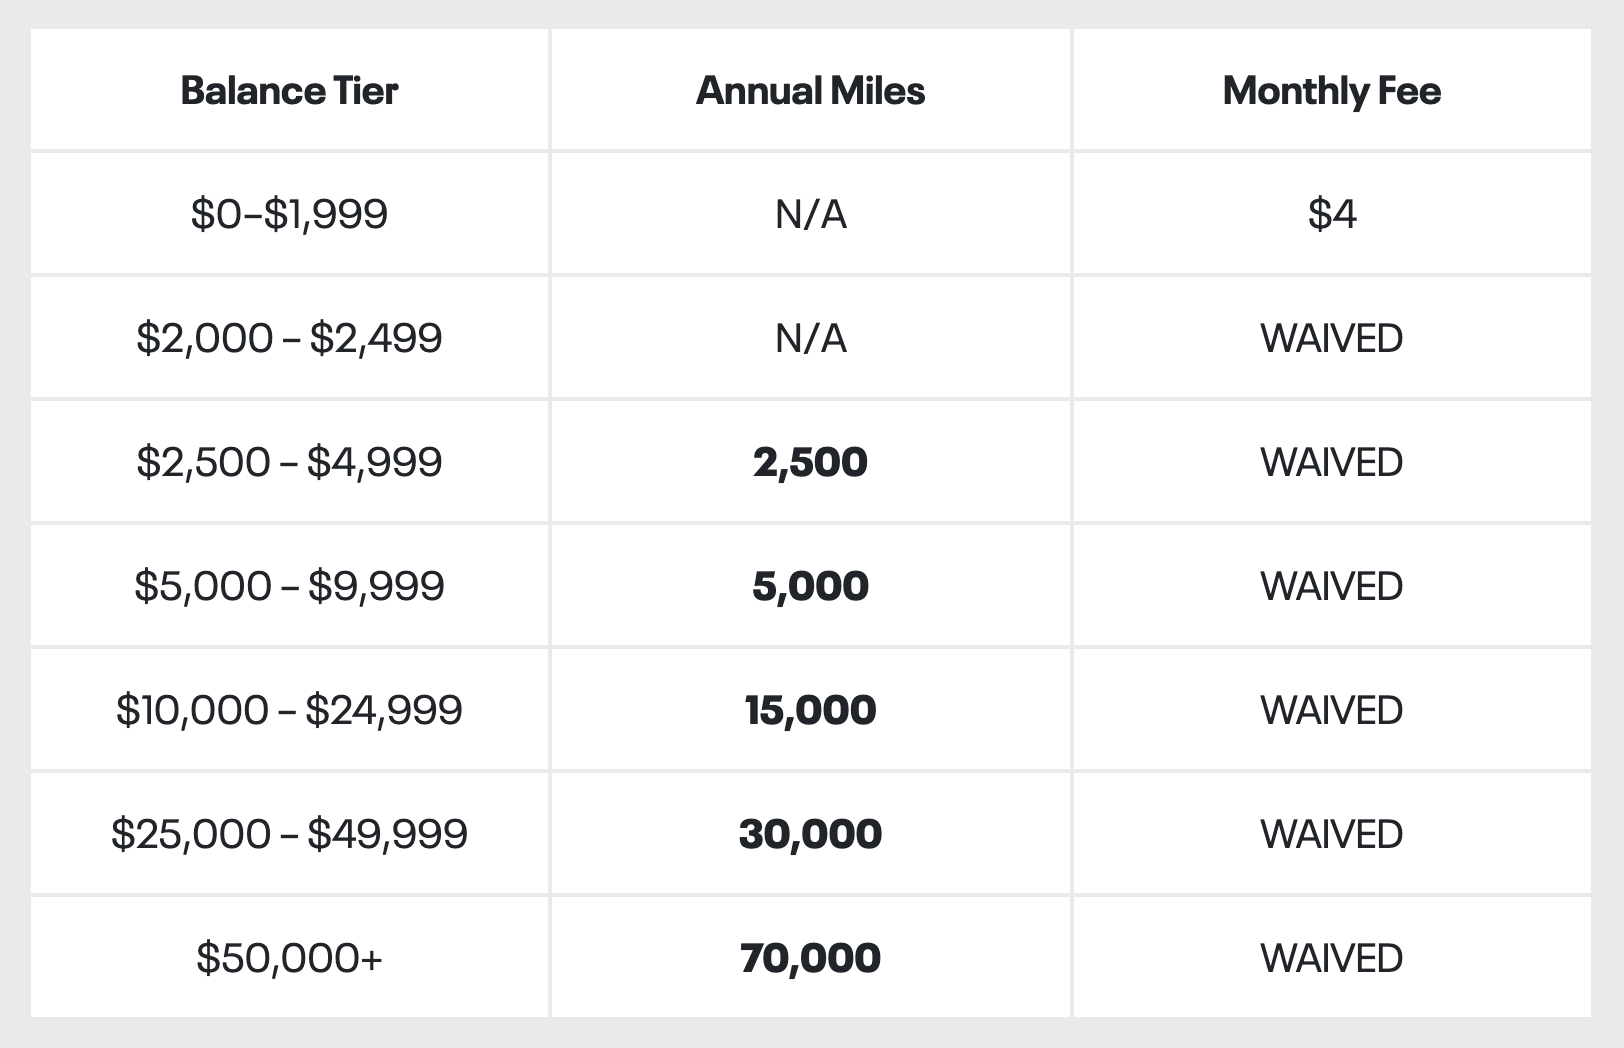Click N/A in the $0–$1,999 row
This screenshot has width=1624, height=1048.
pyautogui.click(x=810, y=214)
